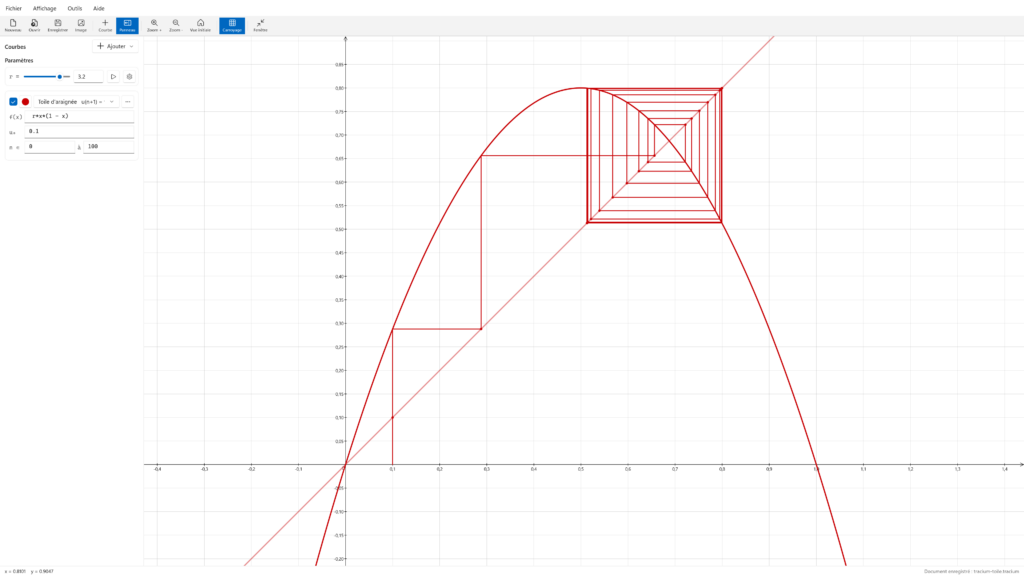The image size is (1024, 576).
Task: Zoom in with Zoom + icon
Action: point(154,25)
